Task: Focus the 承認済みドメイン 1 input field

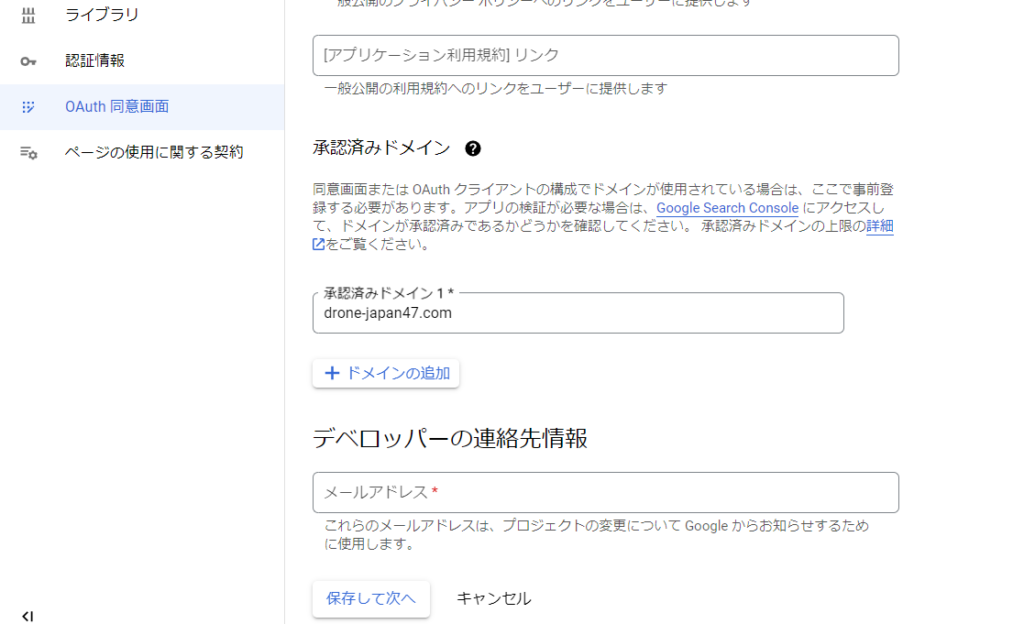Action: click(578, 313)
